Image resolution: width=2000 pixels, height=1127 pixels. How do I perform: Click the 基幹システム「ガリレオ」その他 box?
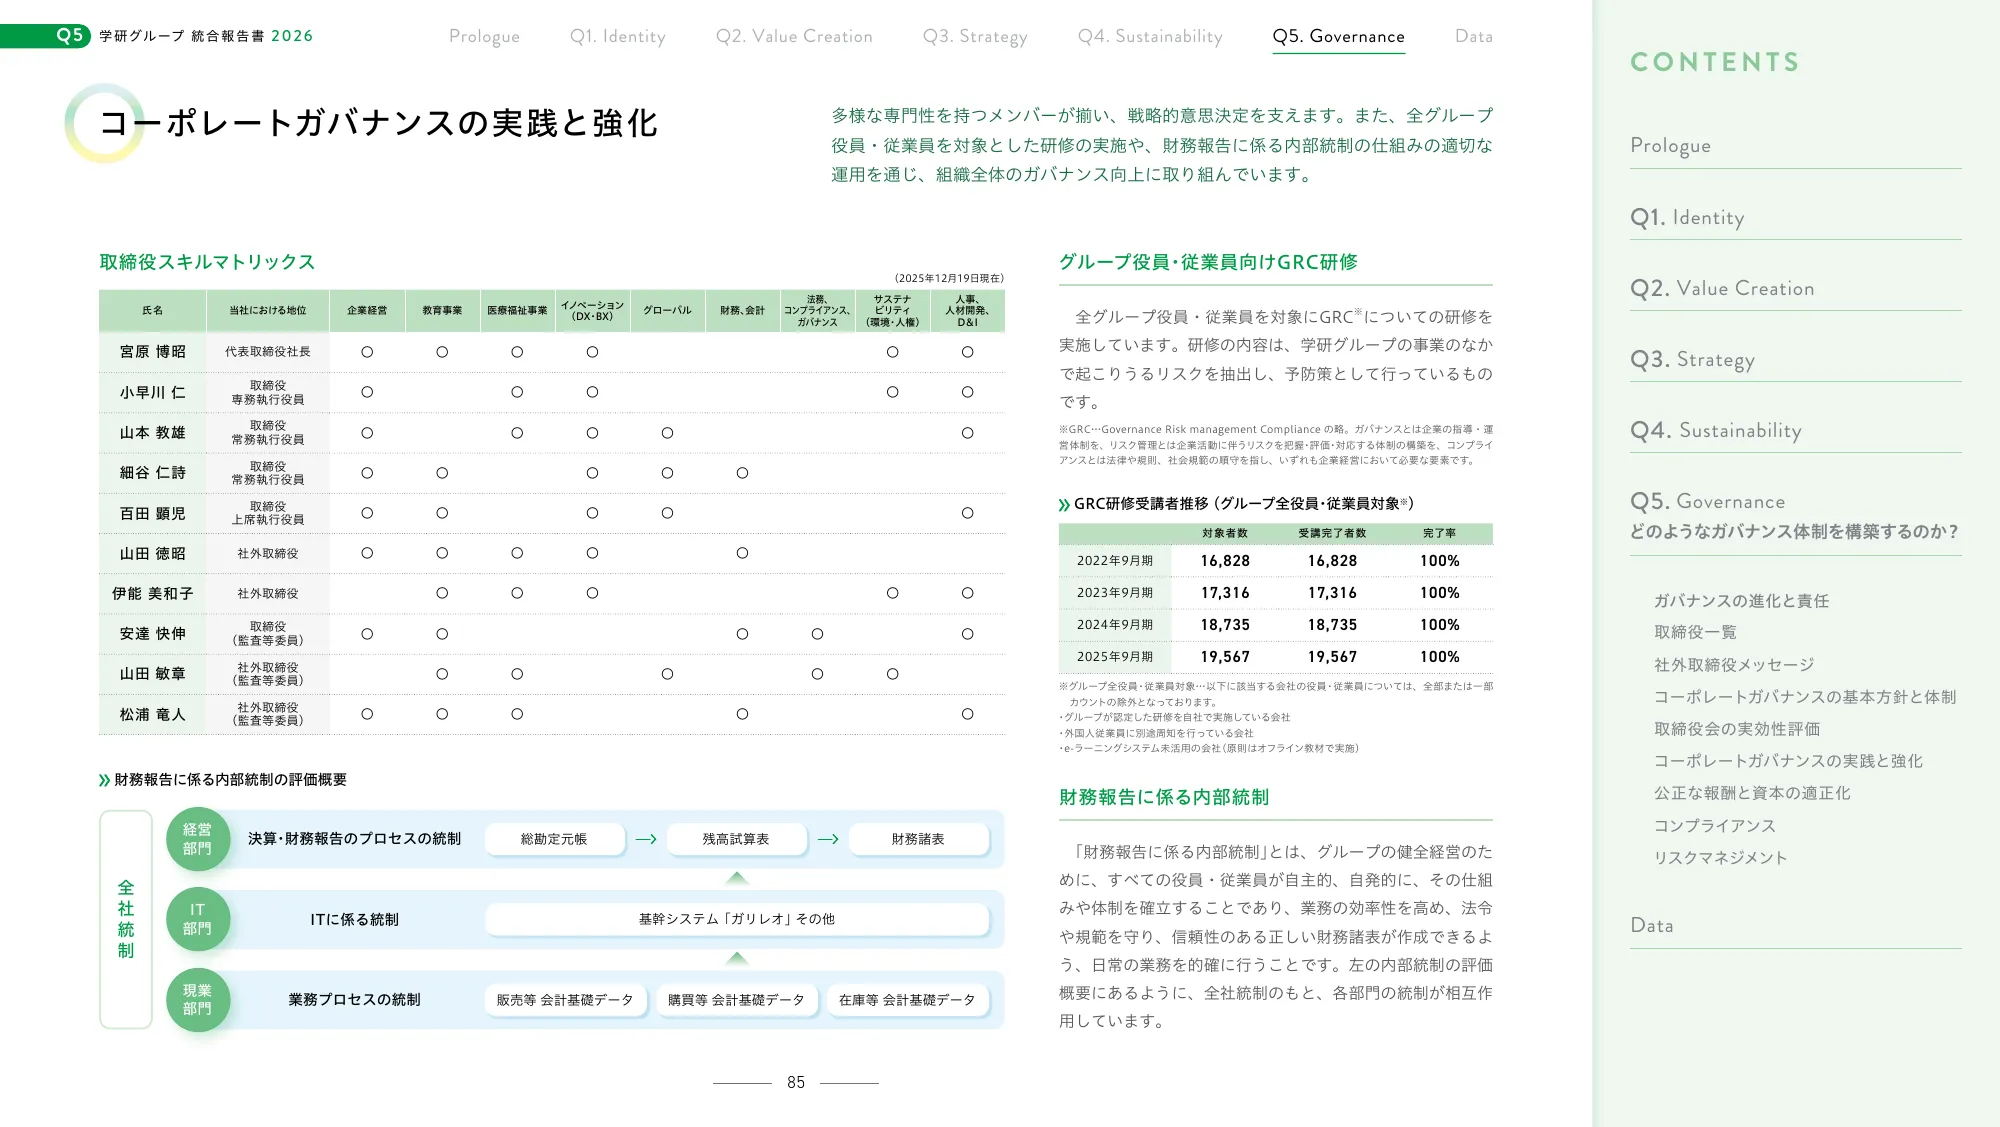point(737,919)
